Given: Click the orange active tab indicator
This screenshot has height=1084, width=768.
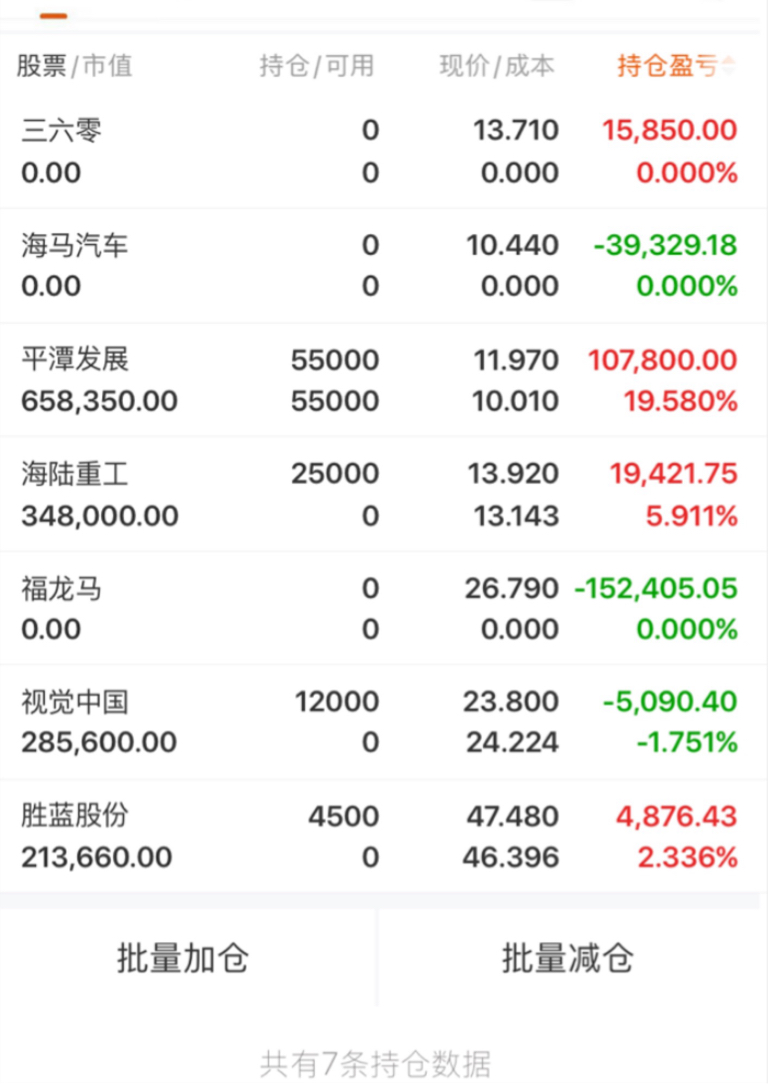Looking at the screenshot, I should click(x=53, y=17).
